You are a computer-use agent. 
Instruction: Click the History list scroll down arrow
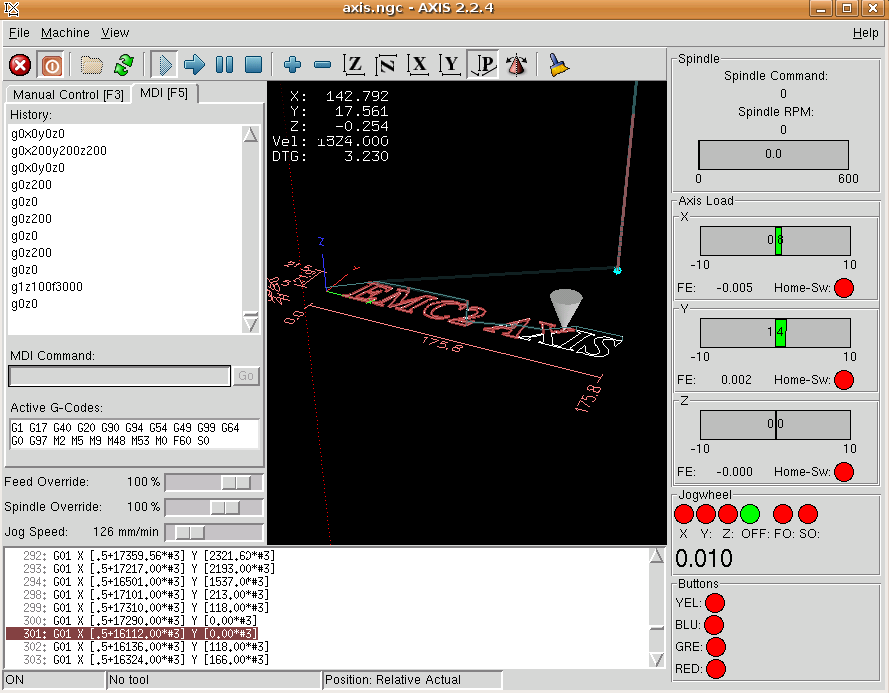pyautogui.click(x=250, y=323)
